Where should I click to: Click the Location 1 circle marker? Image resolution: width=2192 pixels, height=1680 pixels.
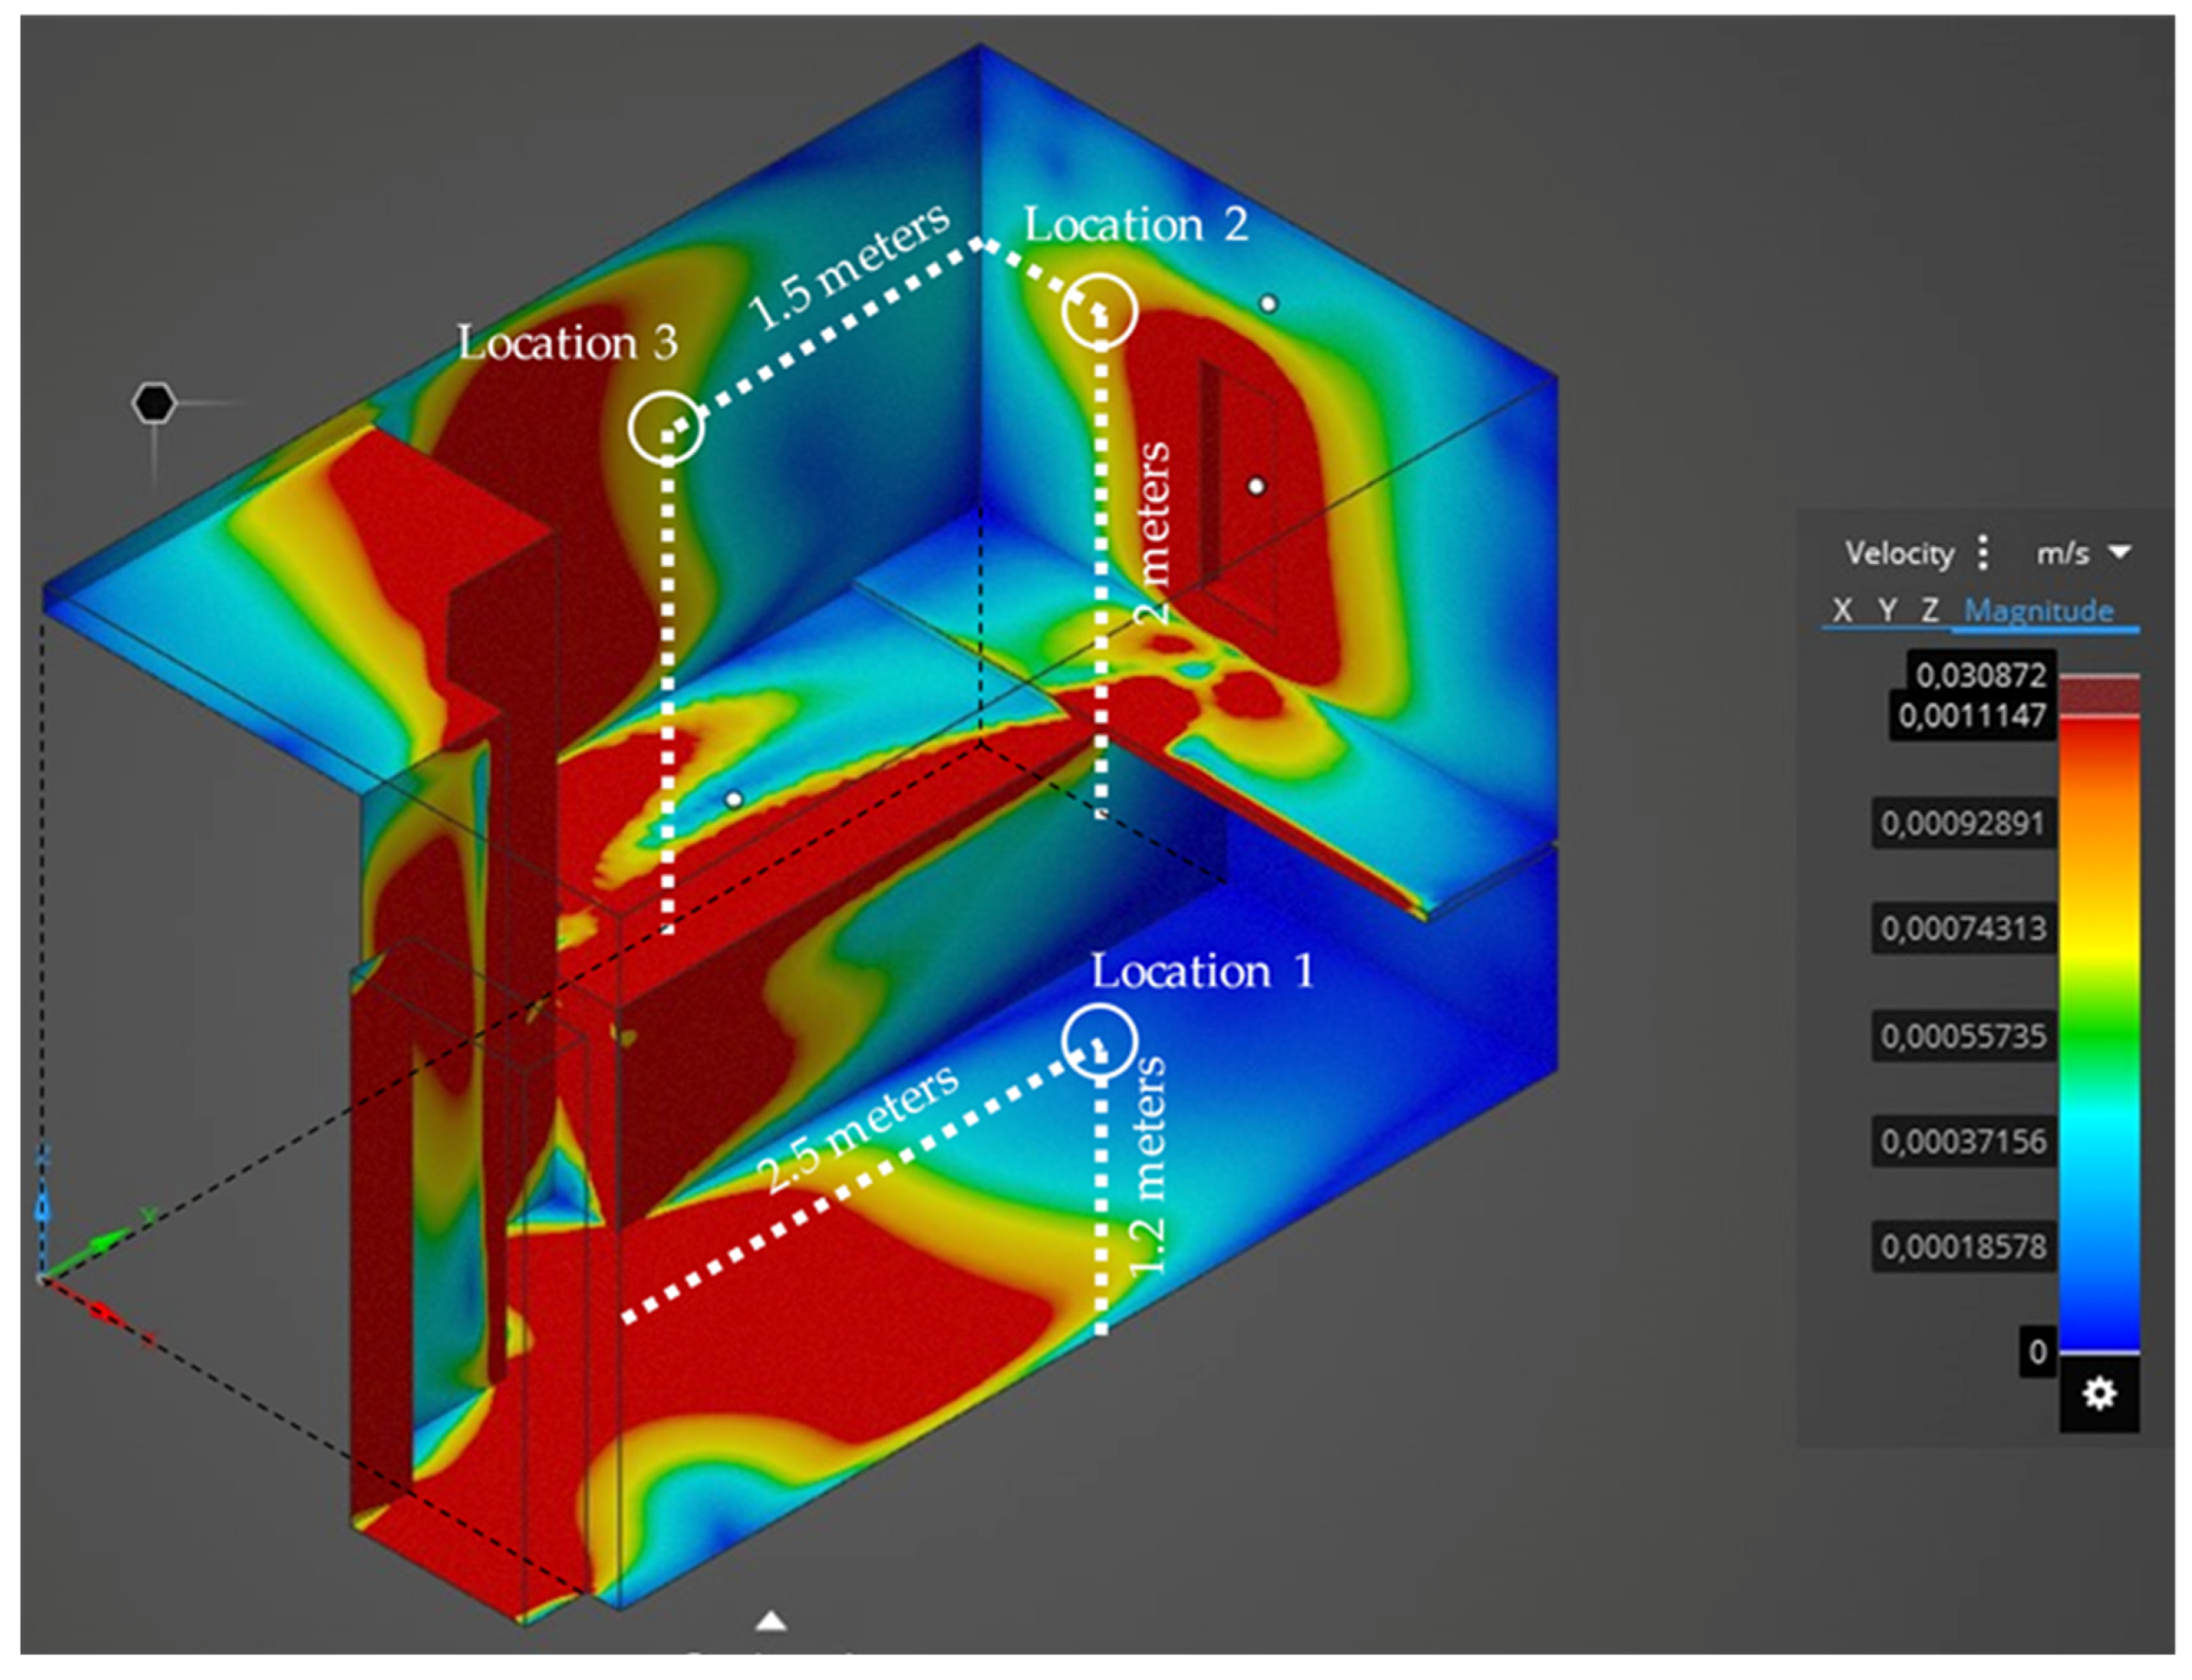(x=1099, y=1041)
